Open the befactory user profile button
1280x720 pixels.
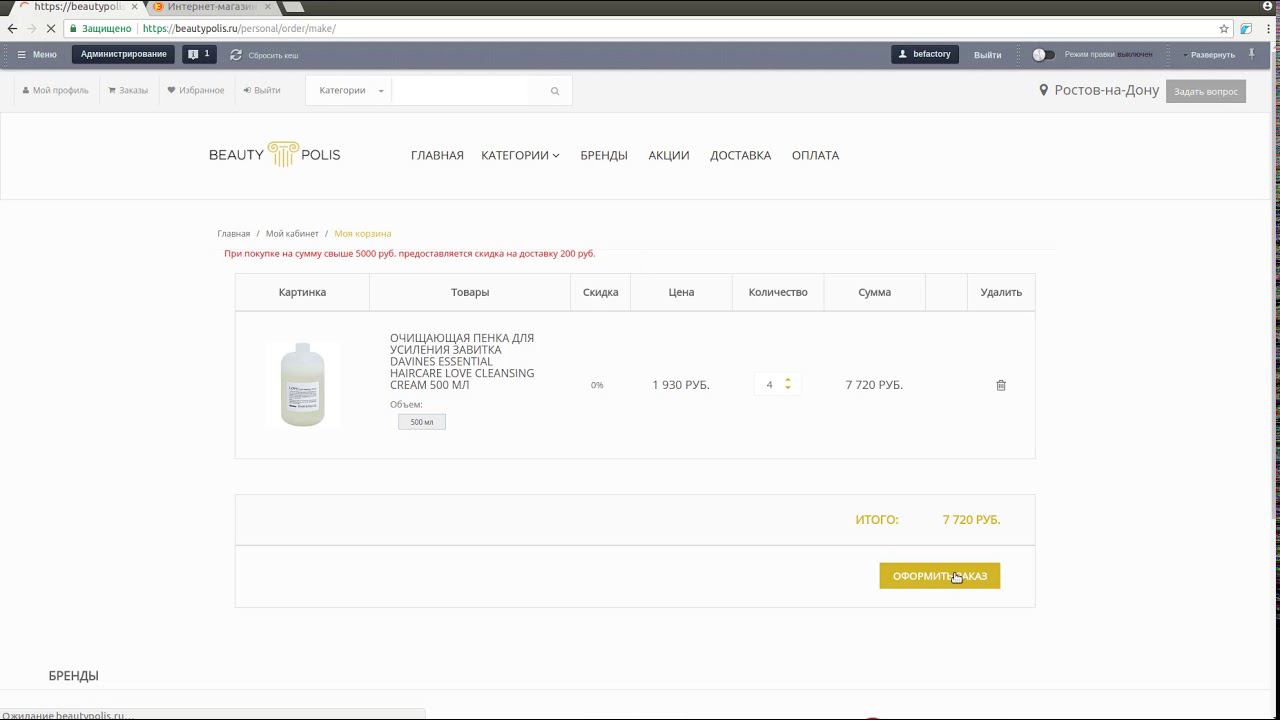tap(925, 54)
